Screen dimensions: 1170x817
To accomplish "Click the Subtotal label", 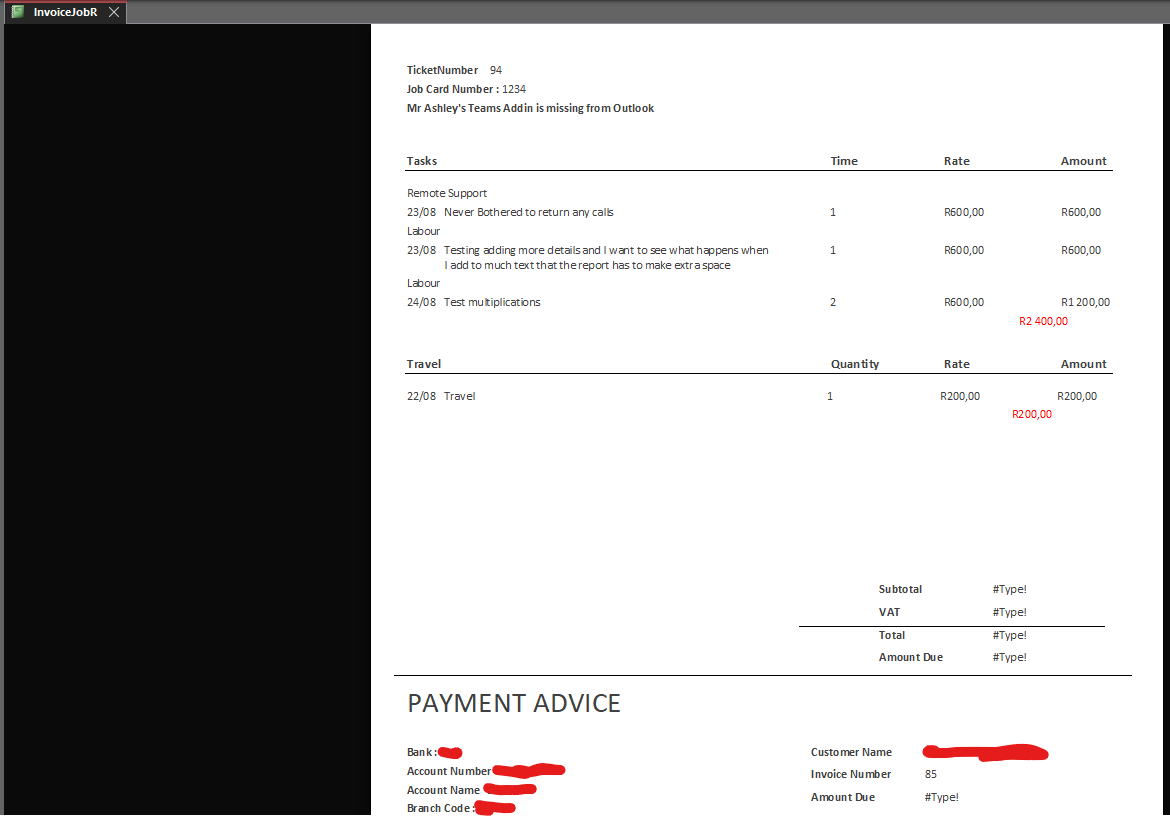I will [x=900, y=589].
